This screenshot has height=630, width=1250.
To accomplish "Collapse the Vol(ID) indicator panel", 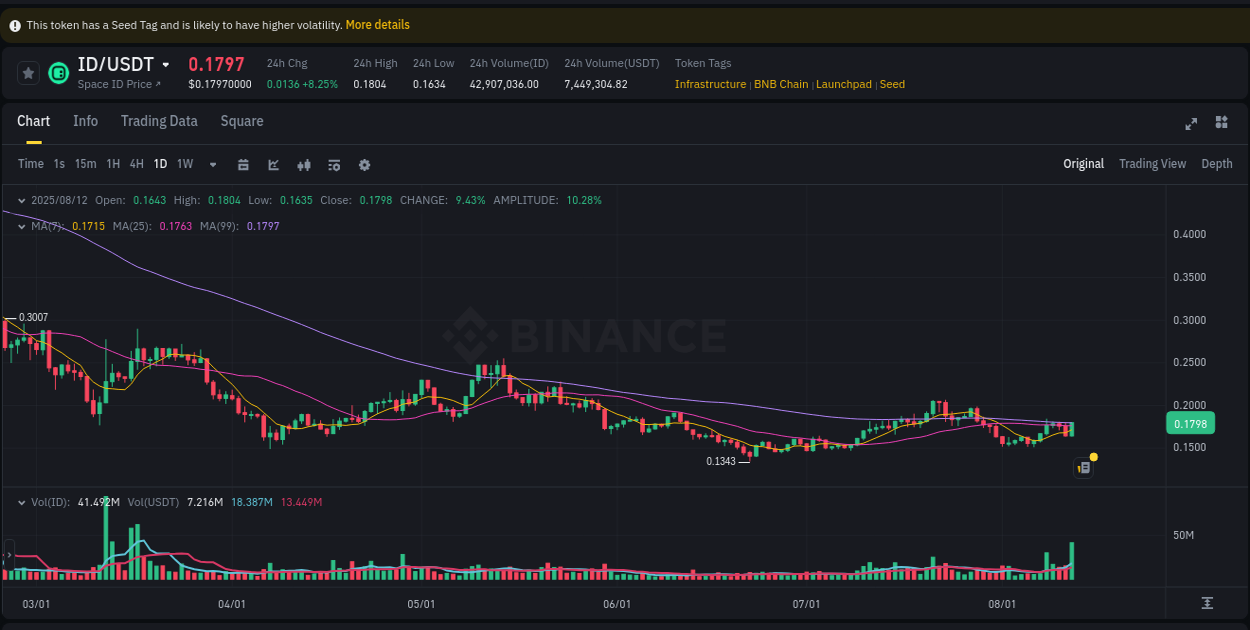I will (x=20, y=502).
